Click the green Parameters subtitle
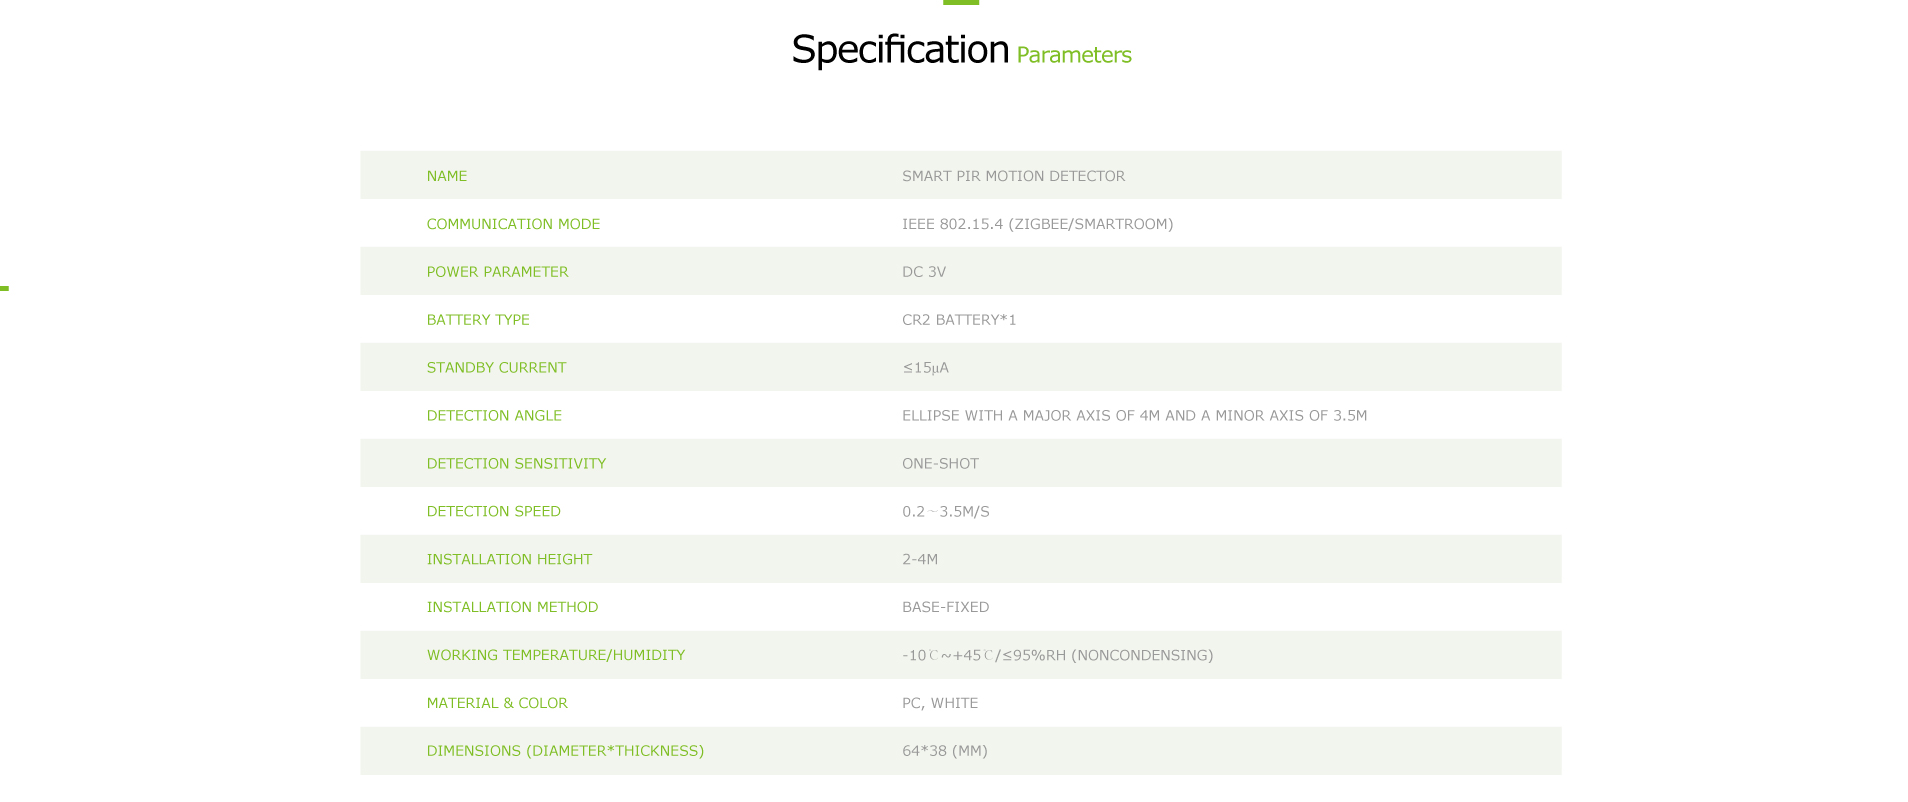This screenshot has width=1908, height=802. click(x=1074, y=55)
